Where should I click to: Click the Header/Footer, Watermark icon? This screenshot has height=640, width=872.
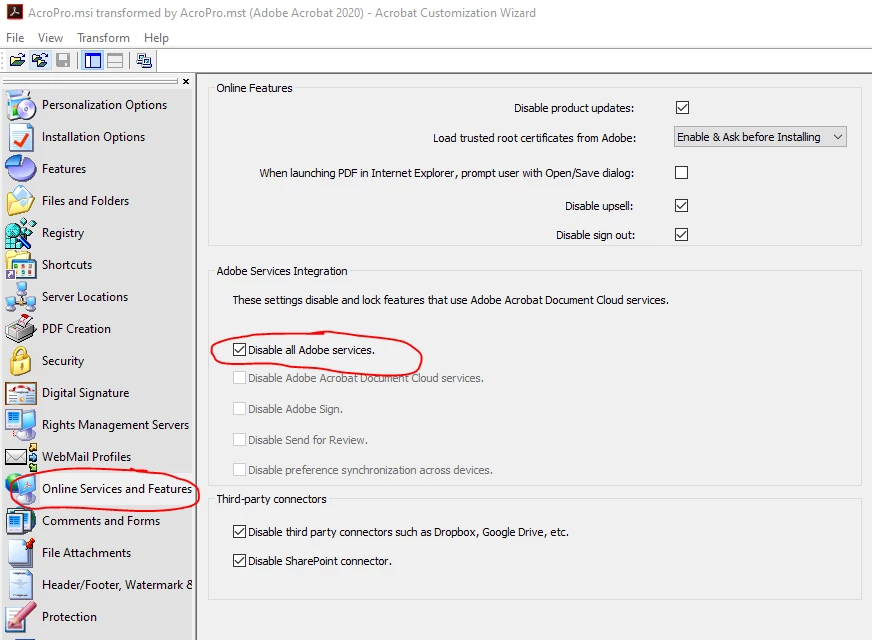21,585
